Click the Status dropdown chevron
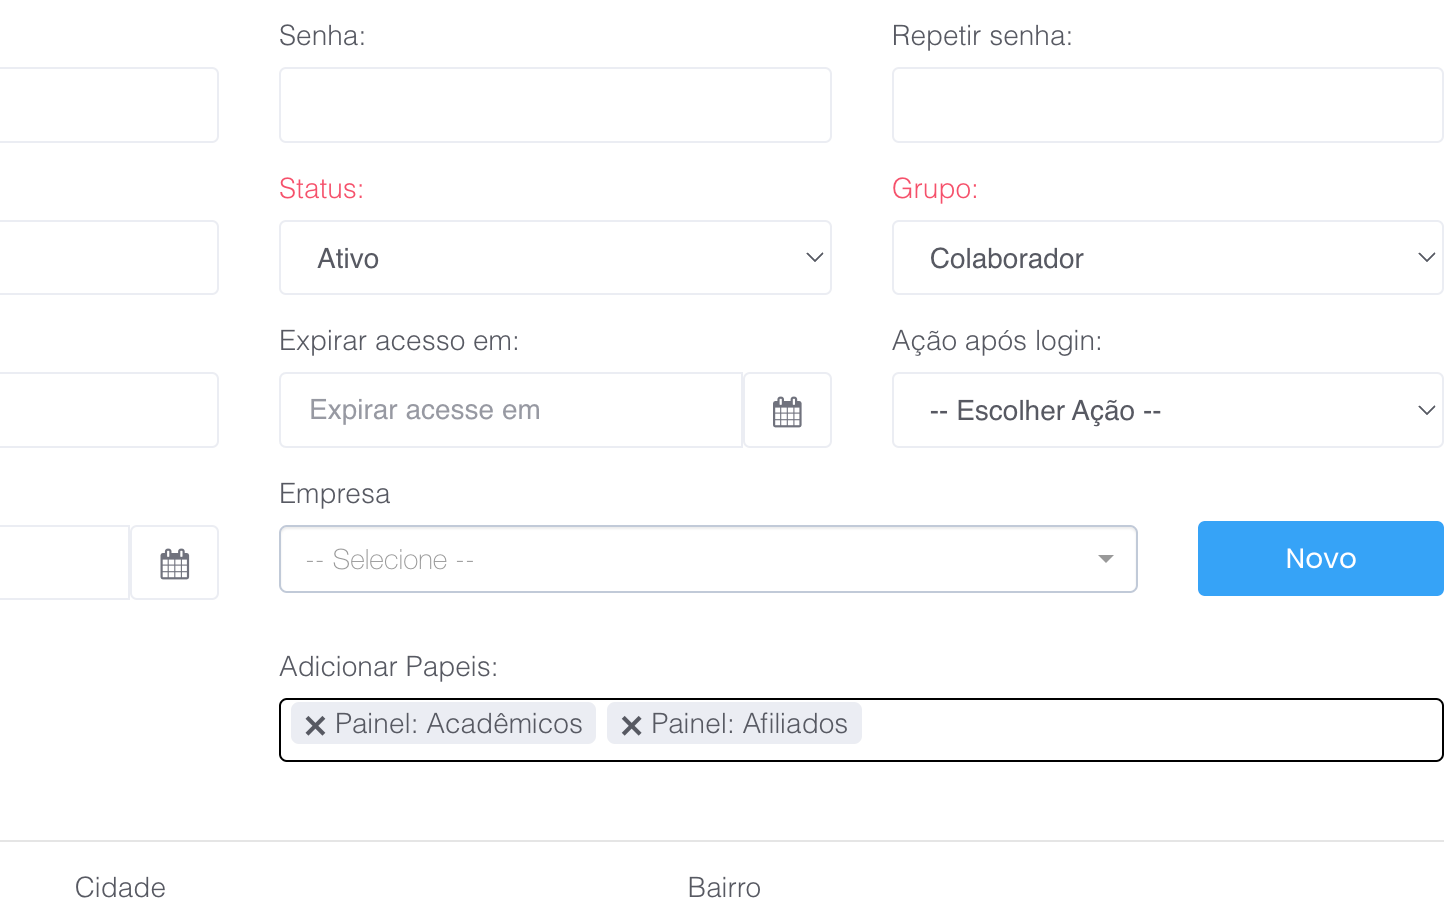1454x914 pixels. [814, 258]
